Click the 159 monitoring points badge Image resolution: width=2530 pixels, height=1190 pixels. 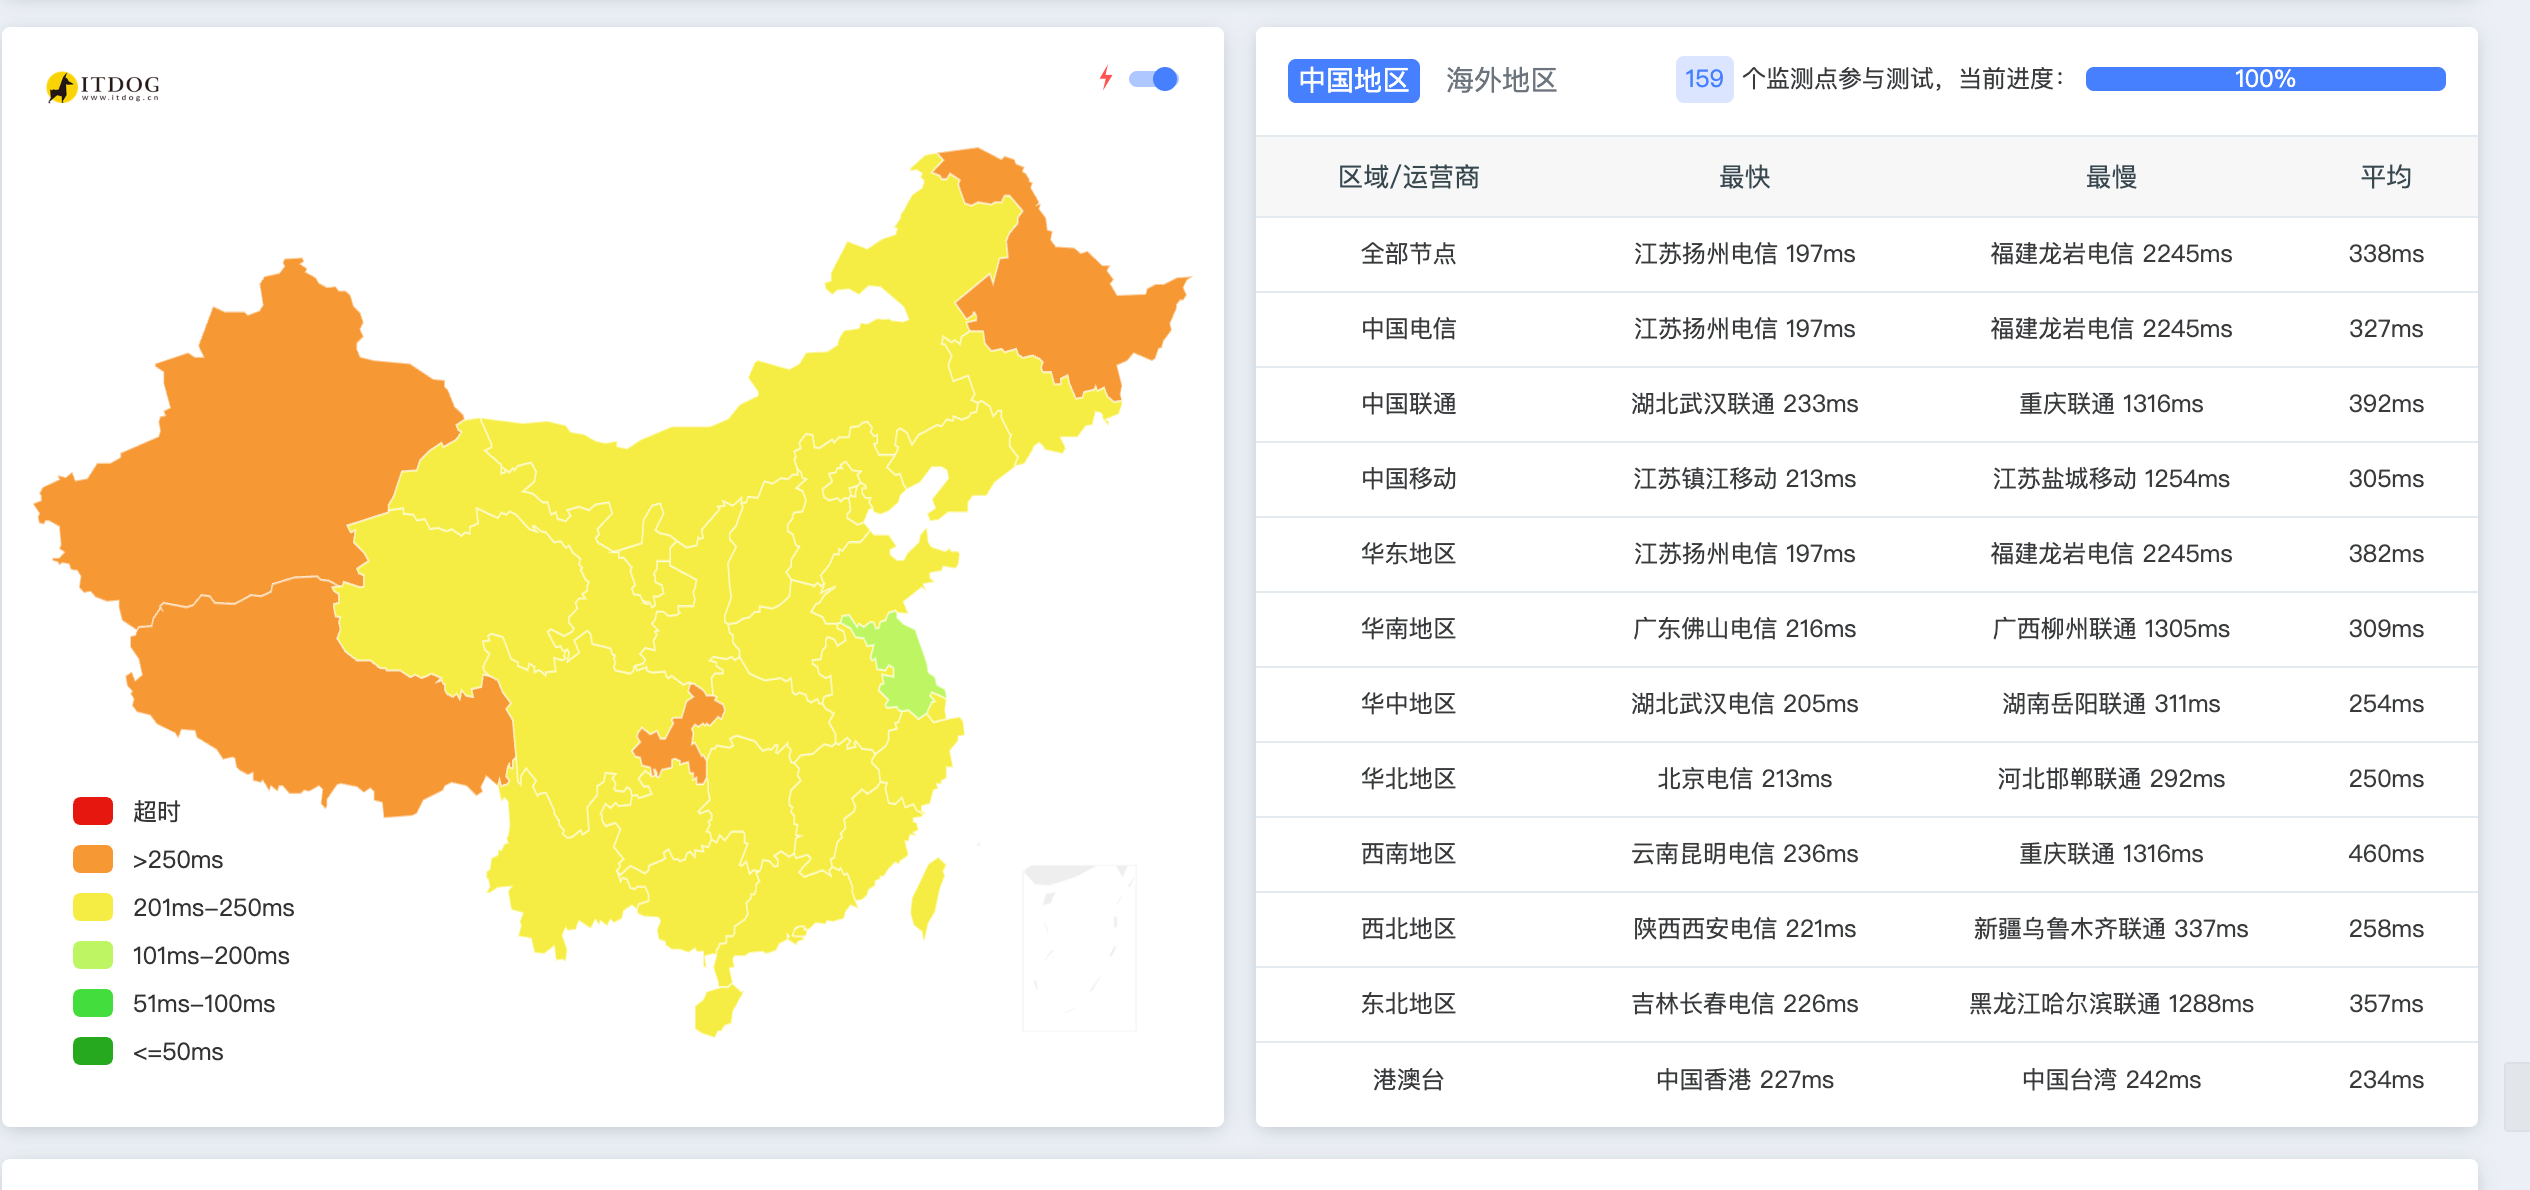(x=1703, y=79)
